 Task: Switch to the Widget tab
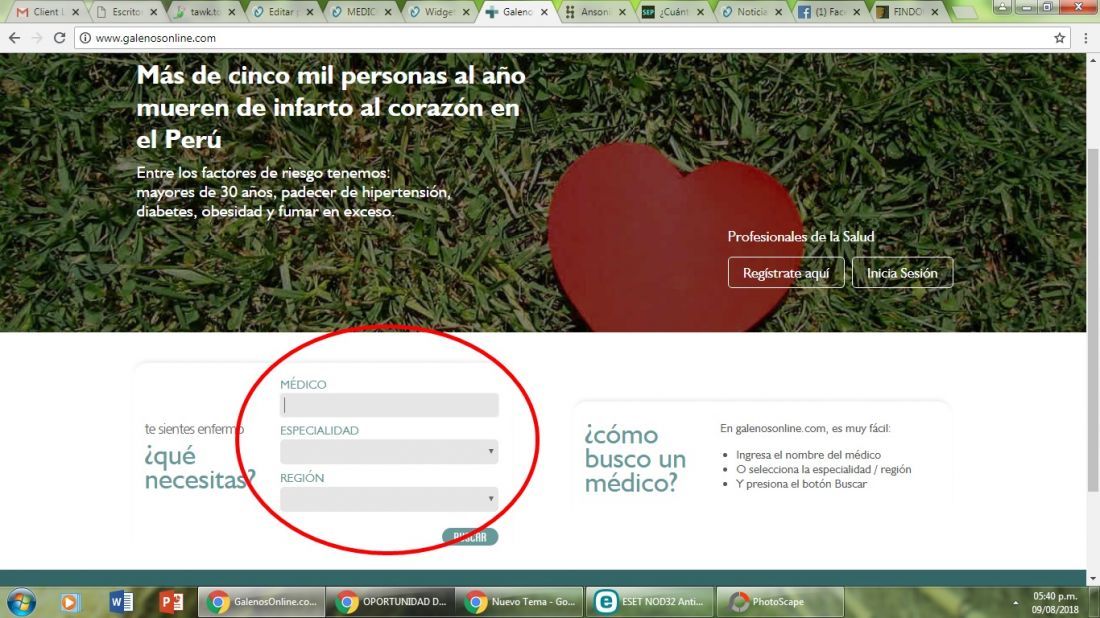click(438, 12)
